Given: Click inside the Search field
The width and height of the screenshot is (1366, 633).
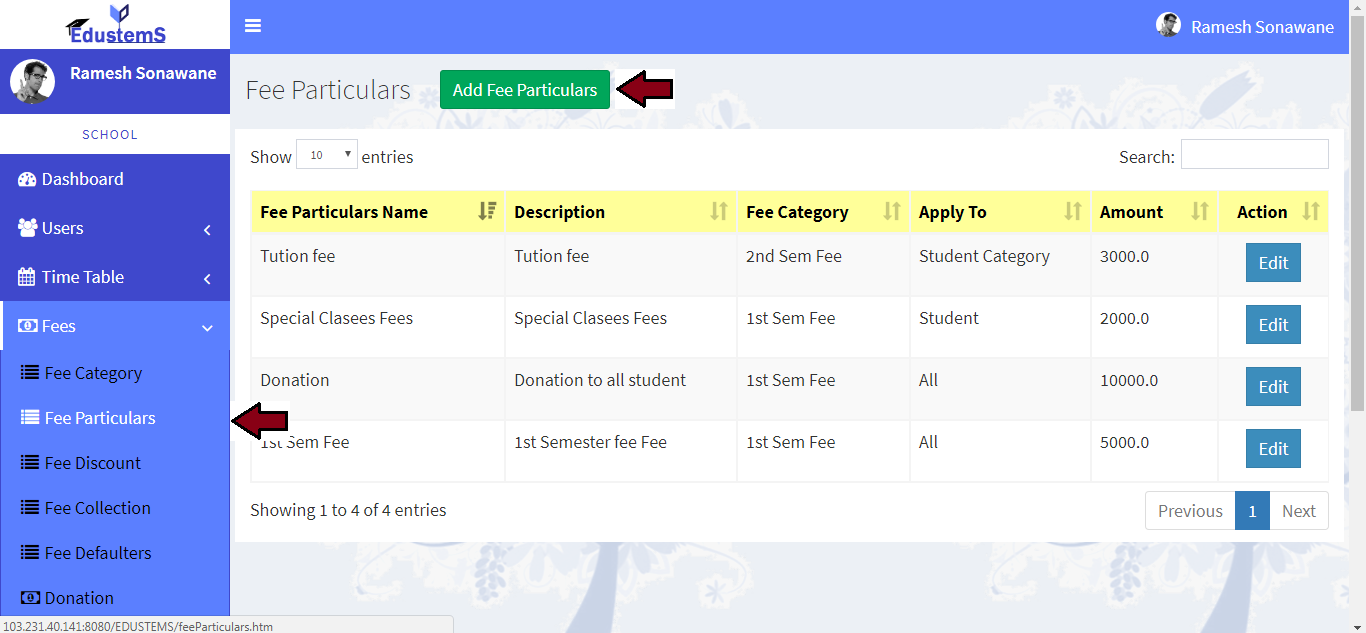Looking at the screenshot, I should tap(1255, 155).
